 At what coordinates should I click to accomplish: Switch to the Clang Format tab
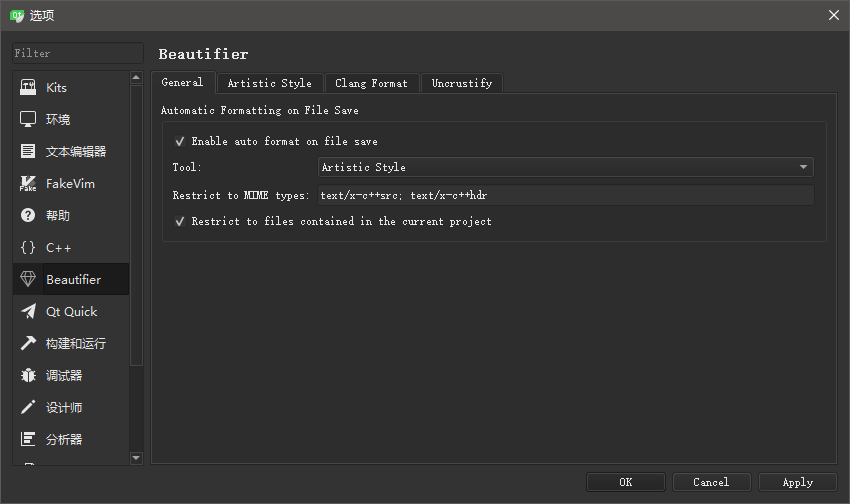(371, 84)
